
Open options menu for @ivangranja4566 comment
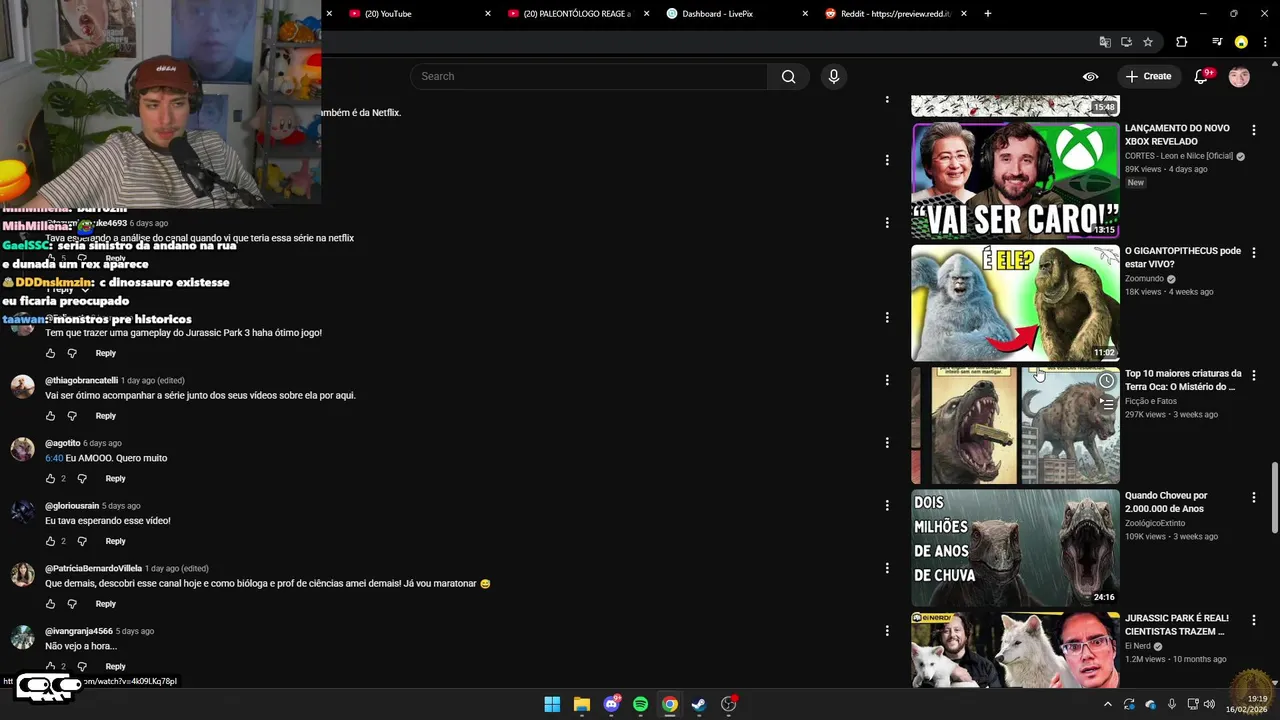(x=887, y=631)
